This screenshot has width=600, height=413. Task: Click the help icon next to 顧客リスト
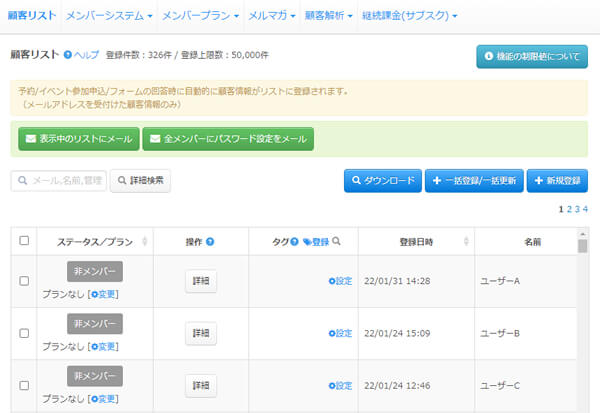point(68,55)
